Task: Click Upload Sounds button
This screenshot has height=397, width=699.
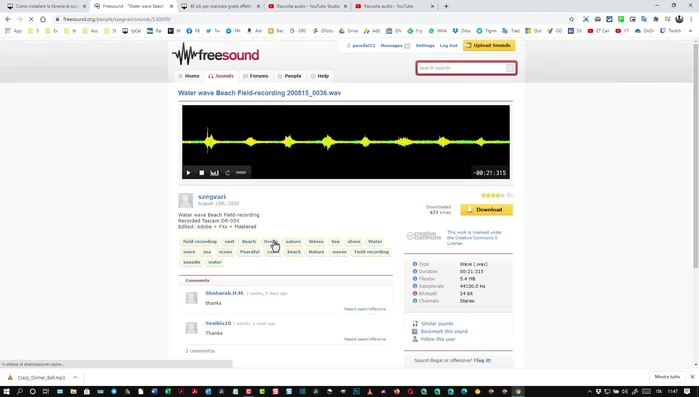Action: click(489, 45)
